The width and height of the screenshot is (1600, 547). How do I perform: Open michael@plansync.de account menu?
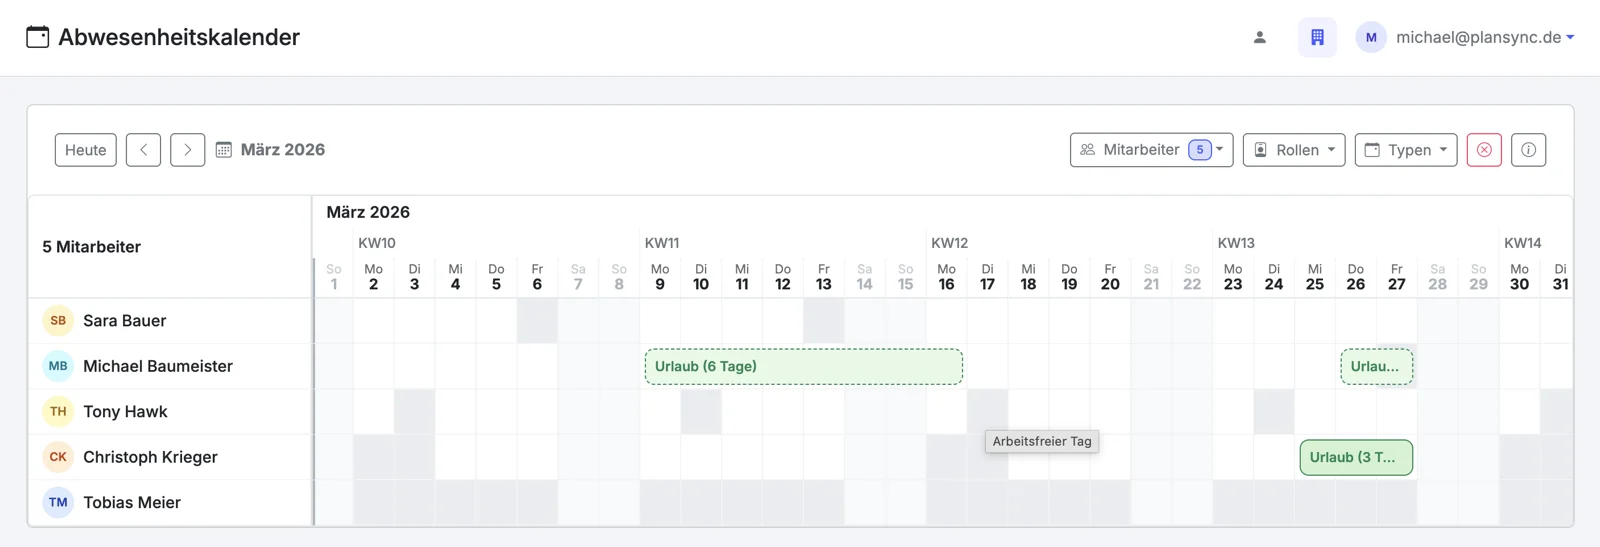1465,37
